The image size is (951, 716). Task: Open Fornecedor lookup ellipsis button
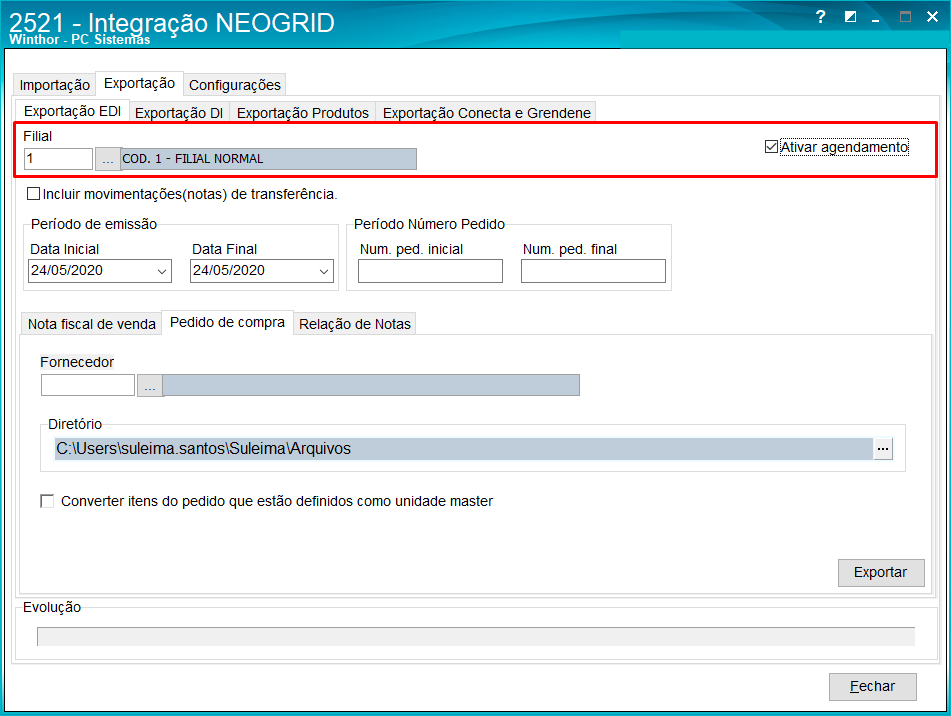pyautogui.click(x=150, y=386)
